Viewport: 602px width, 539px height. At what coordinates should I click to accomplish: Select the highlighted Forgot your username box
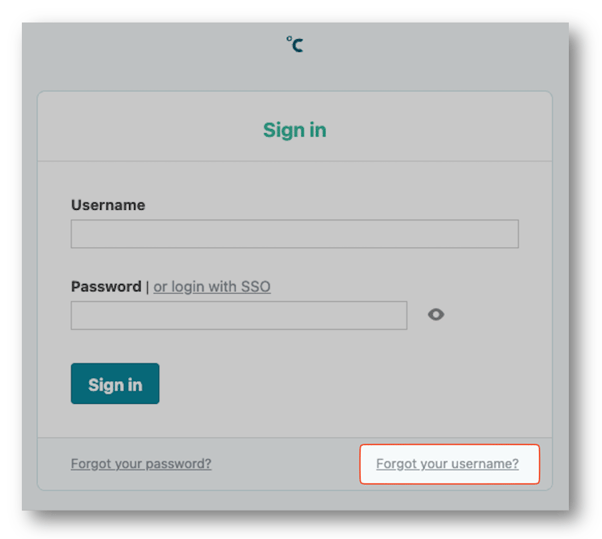(450, 464)
